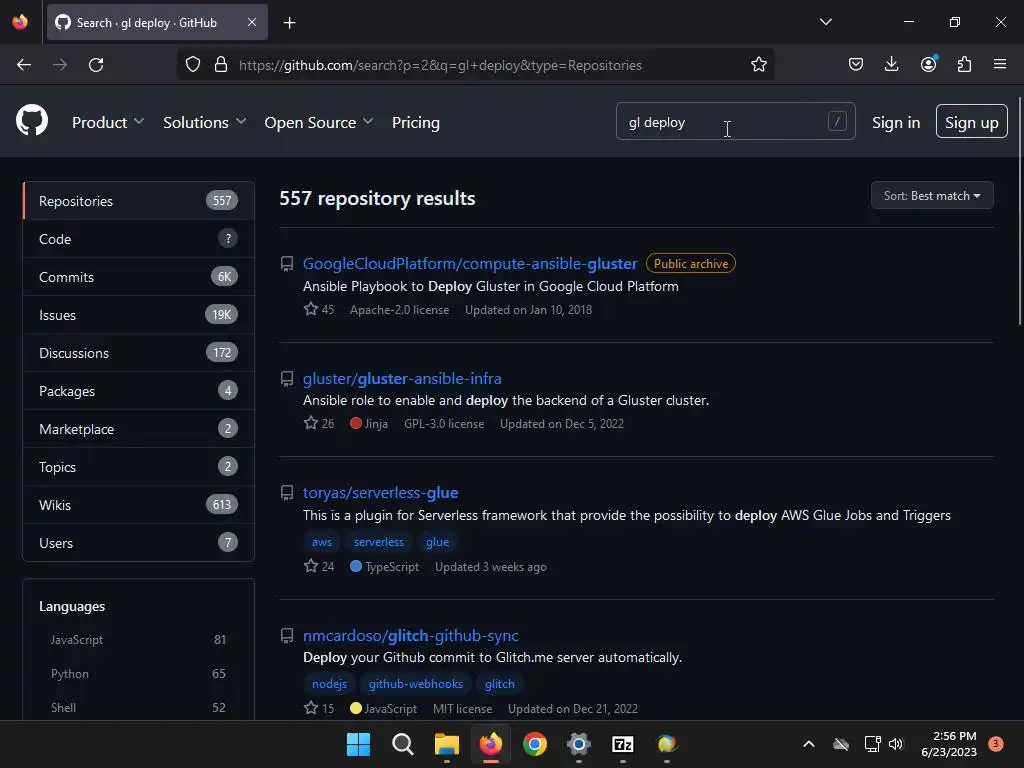1024x768 pixels.
Task: Bookmark this page with the star icon
Action: 758,65
